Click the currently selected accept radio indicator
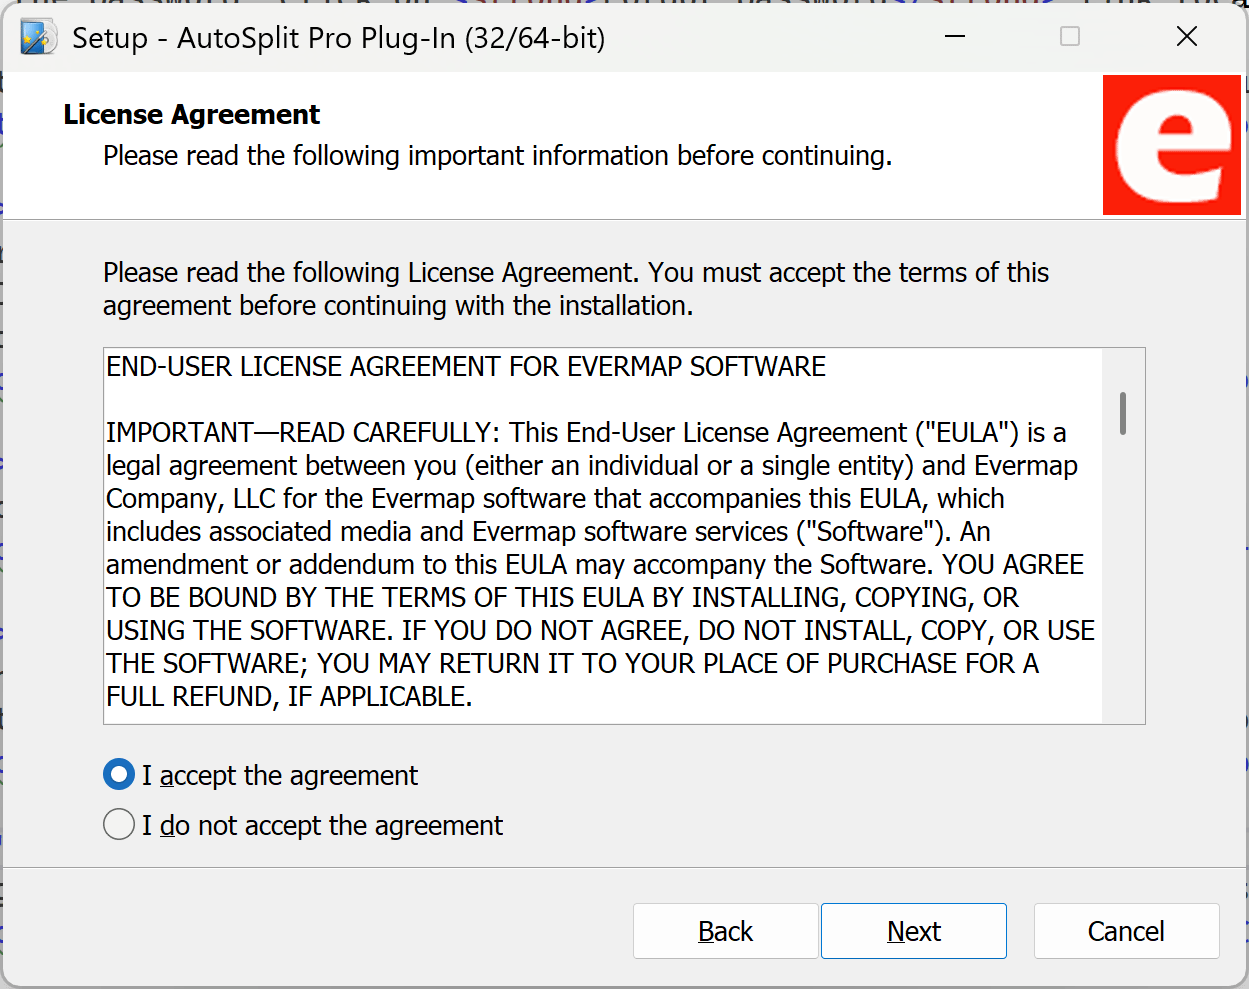The height and width of the screenshot is (989, 1249). coord(118,774)
